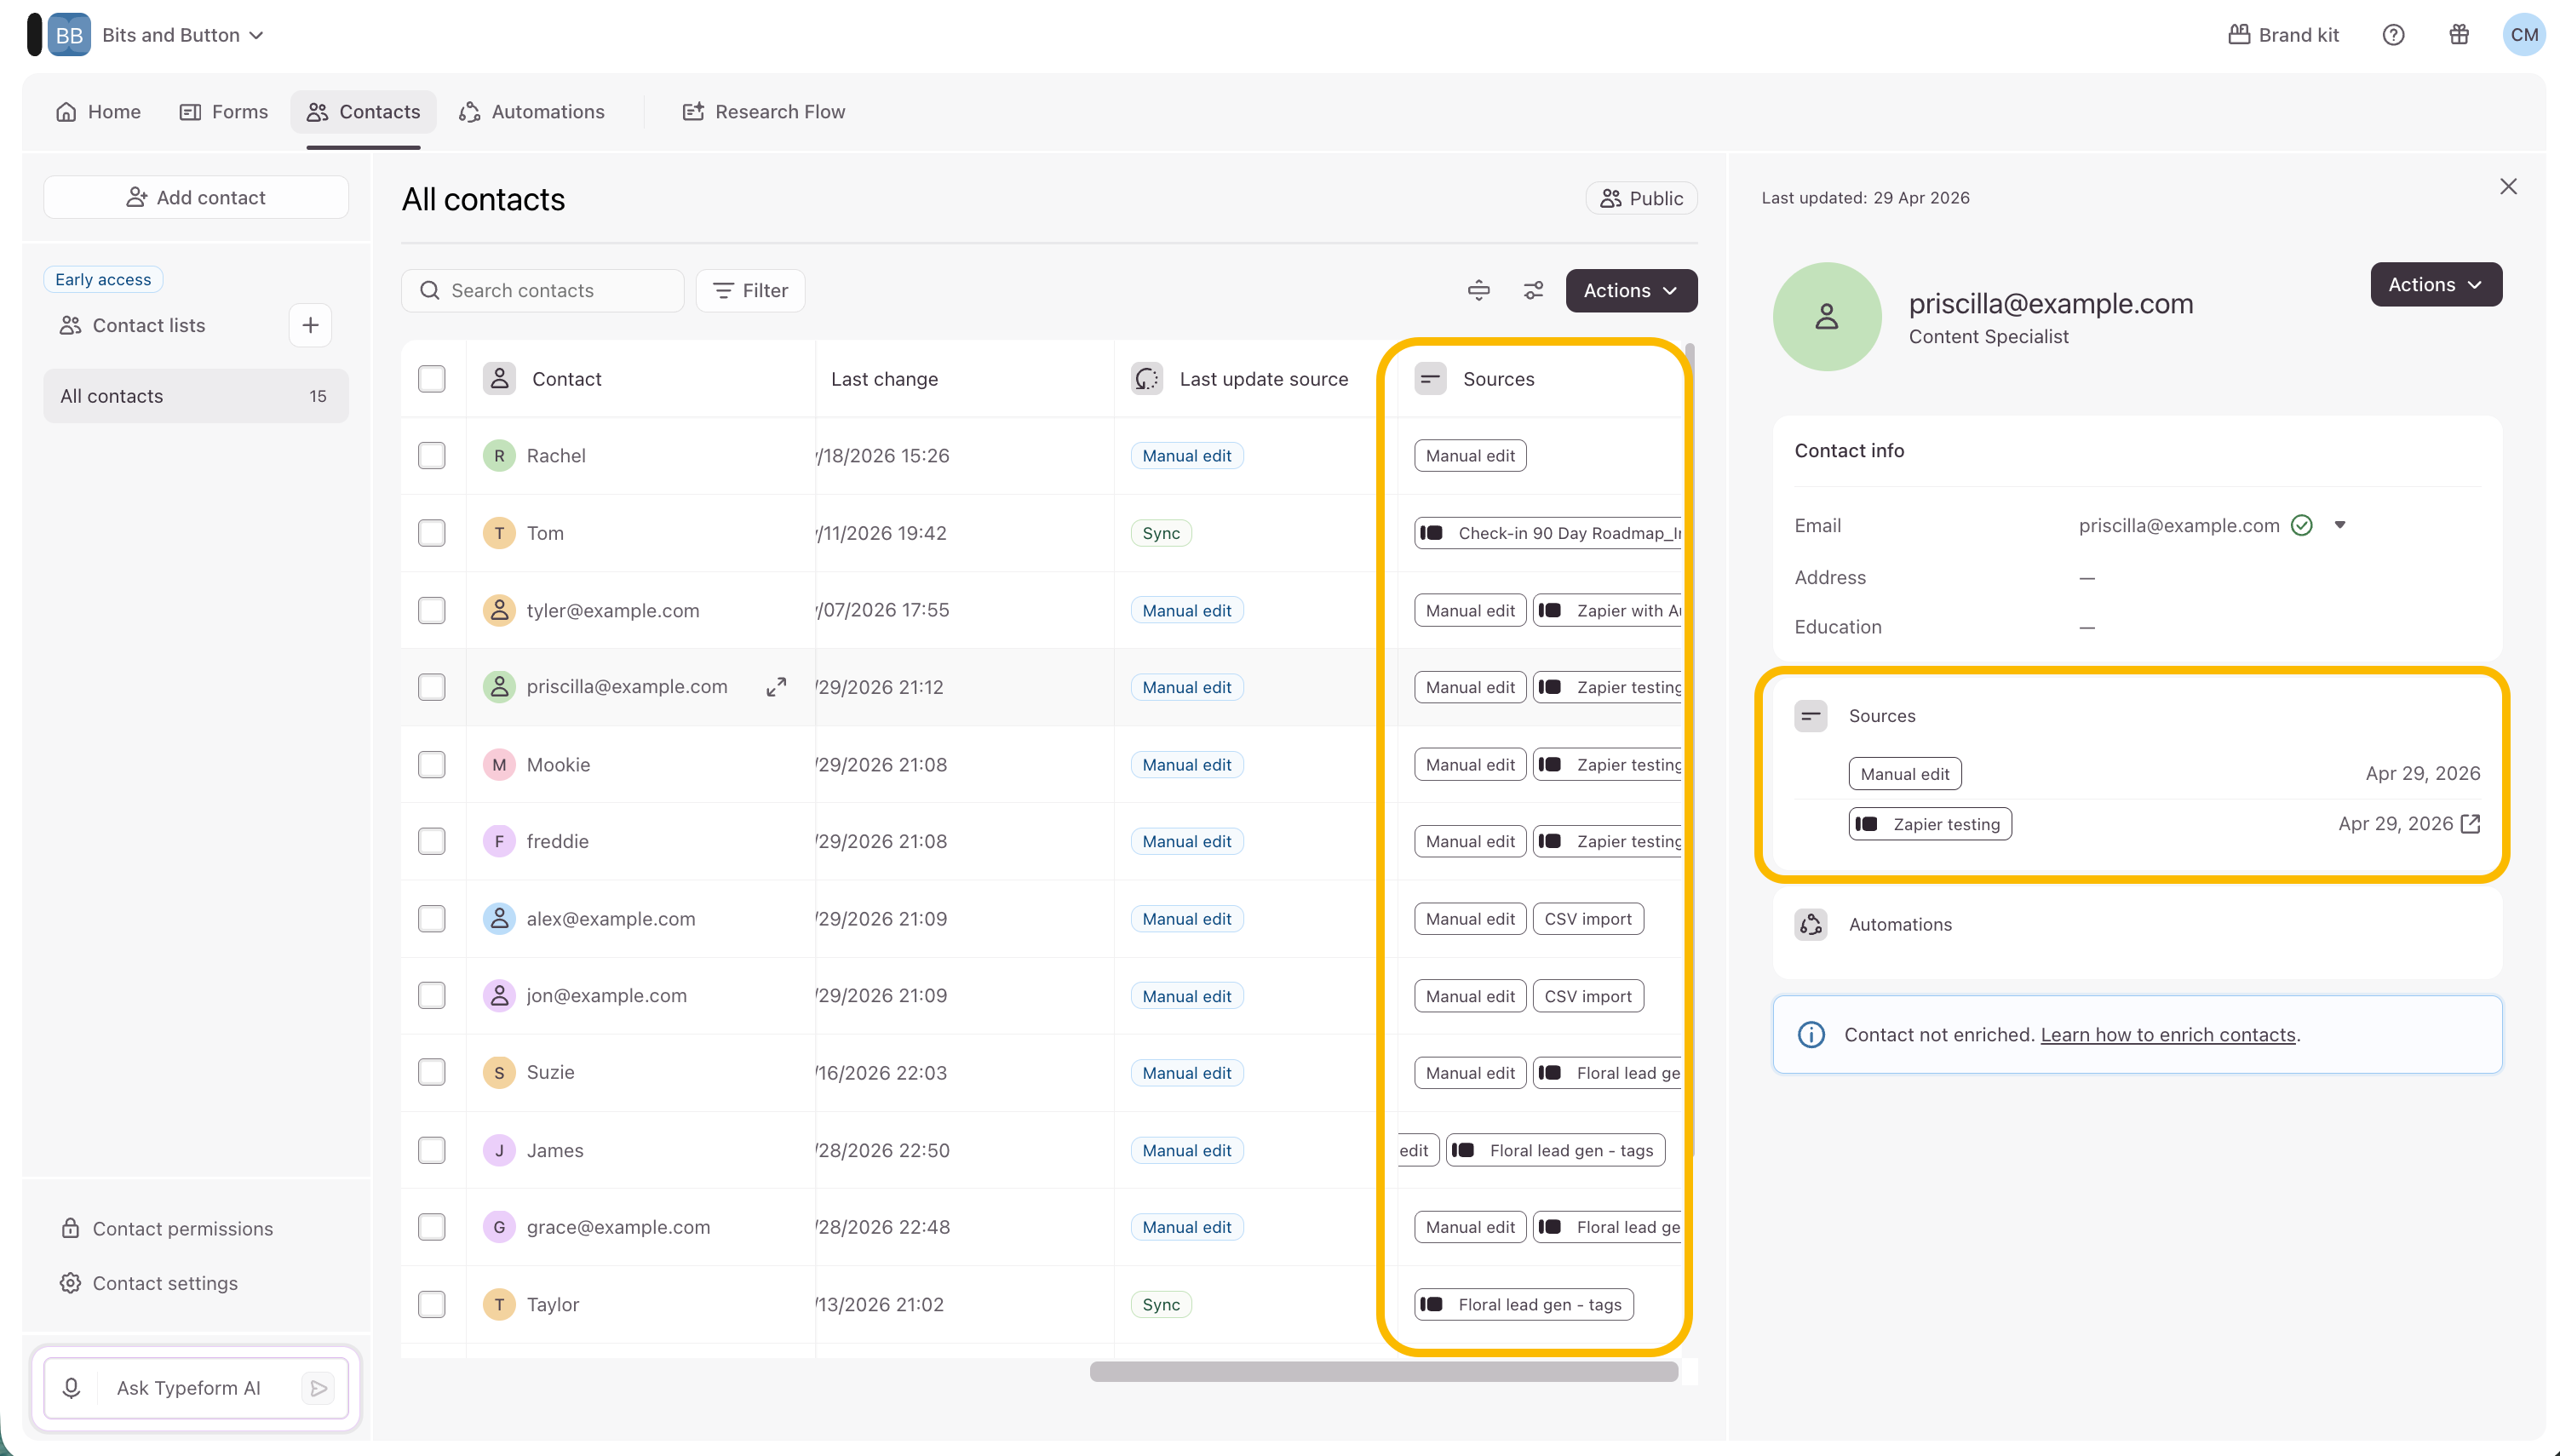2560x1456 pixels.
Task: Select freddie's checkbox
Action: click(x=432, y=841)
